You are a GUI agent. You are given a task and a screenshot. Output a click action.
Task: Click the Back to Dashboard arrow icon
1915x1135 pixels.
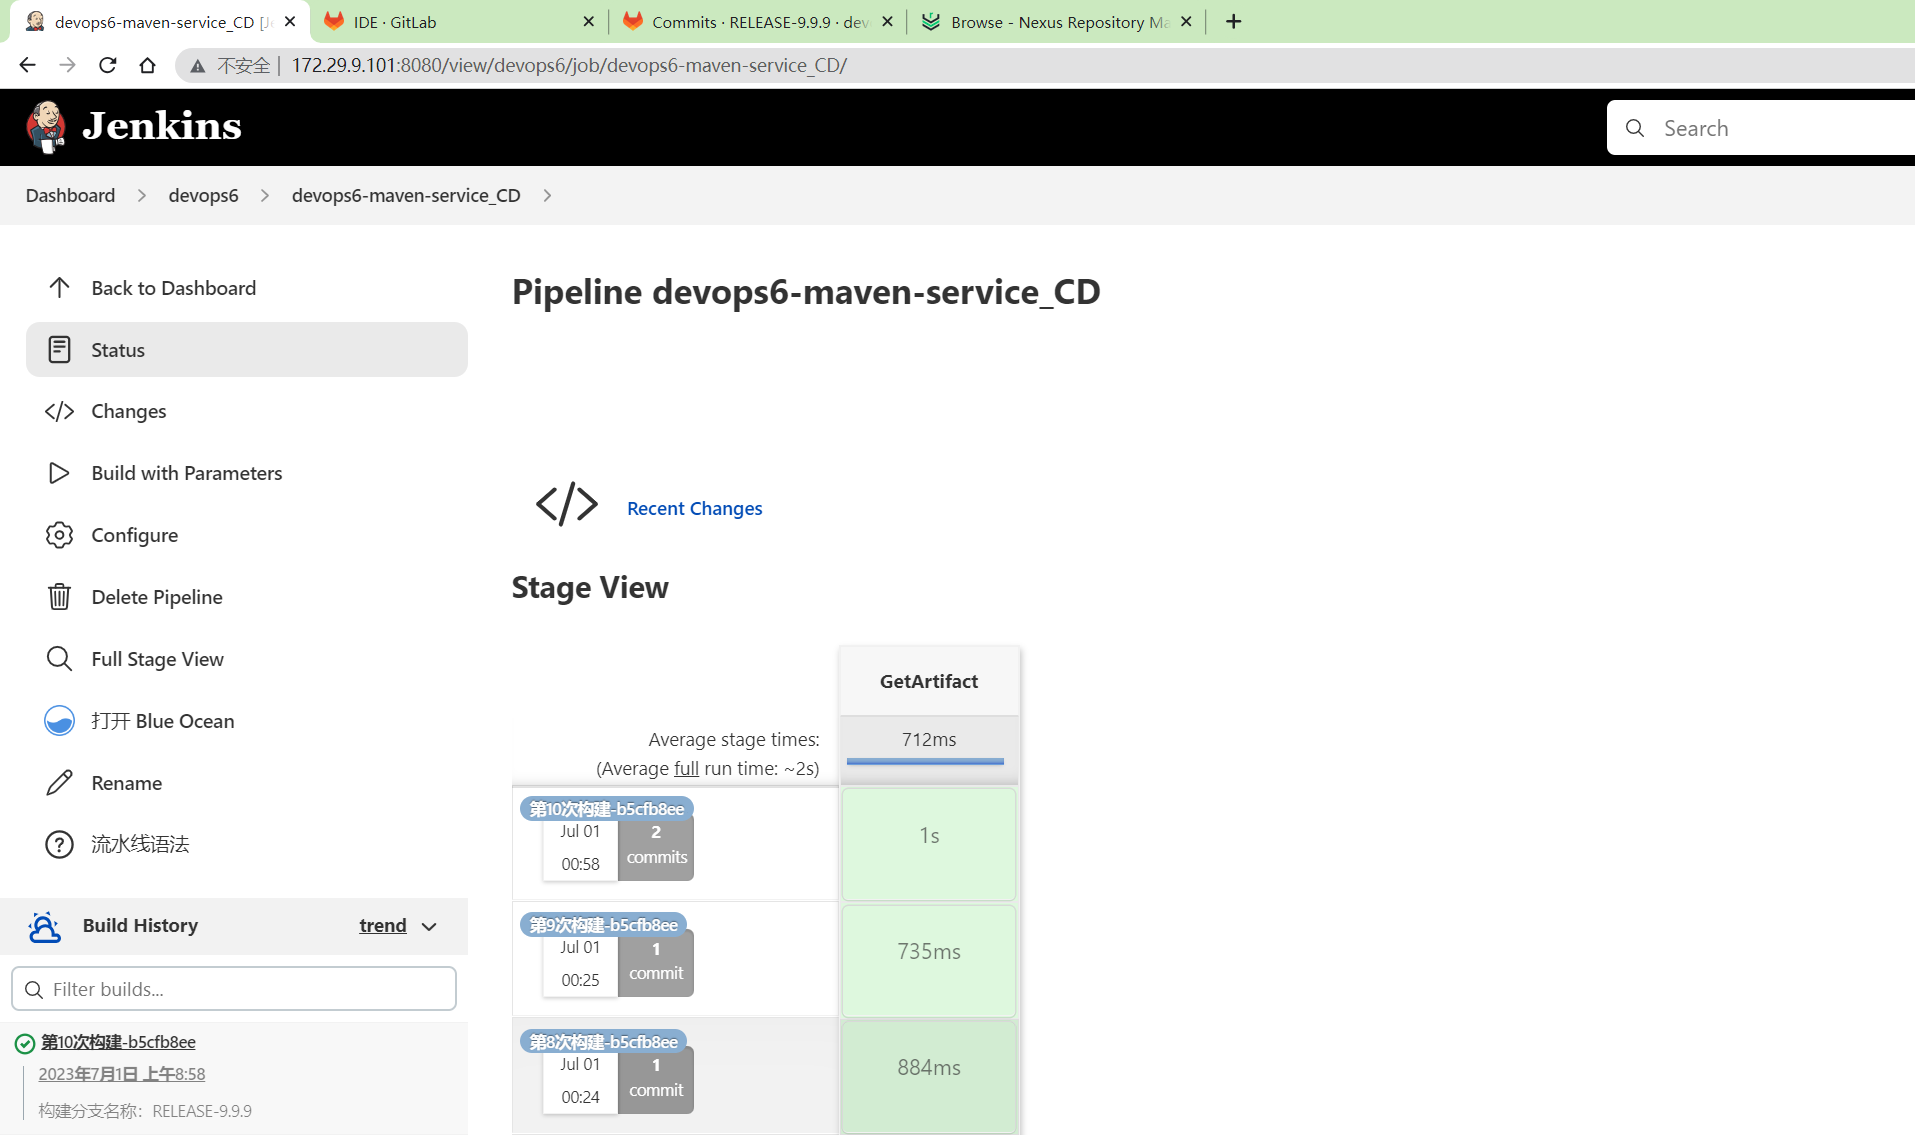click(x=59, y=288)
